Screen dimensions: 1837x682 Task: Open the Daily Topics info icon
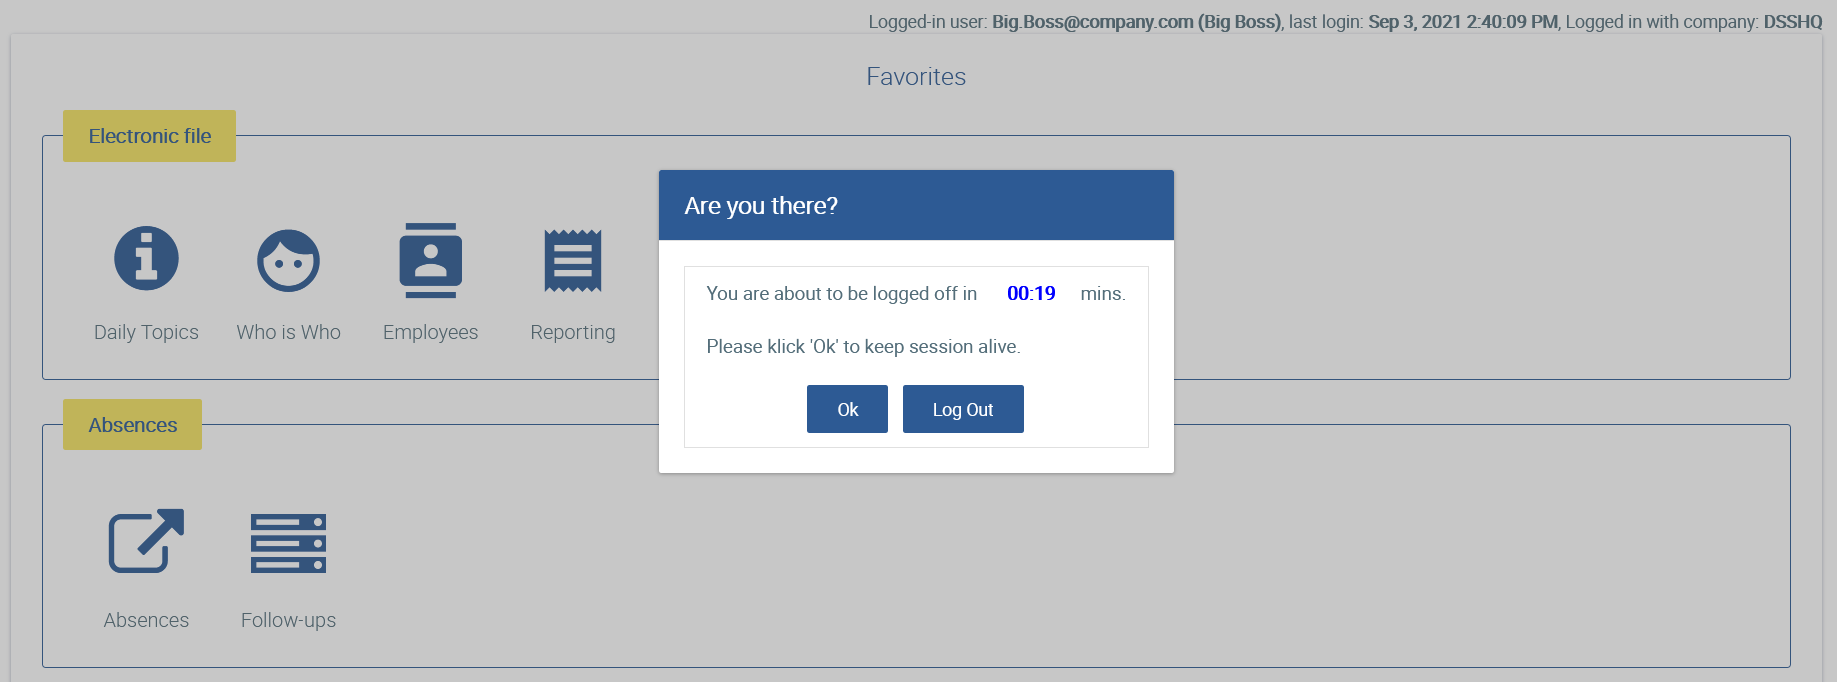pos(146,258)
